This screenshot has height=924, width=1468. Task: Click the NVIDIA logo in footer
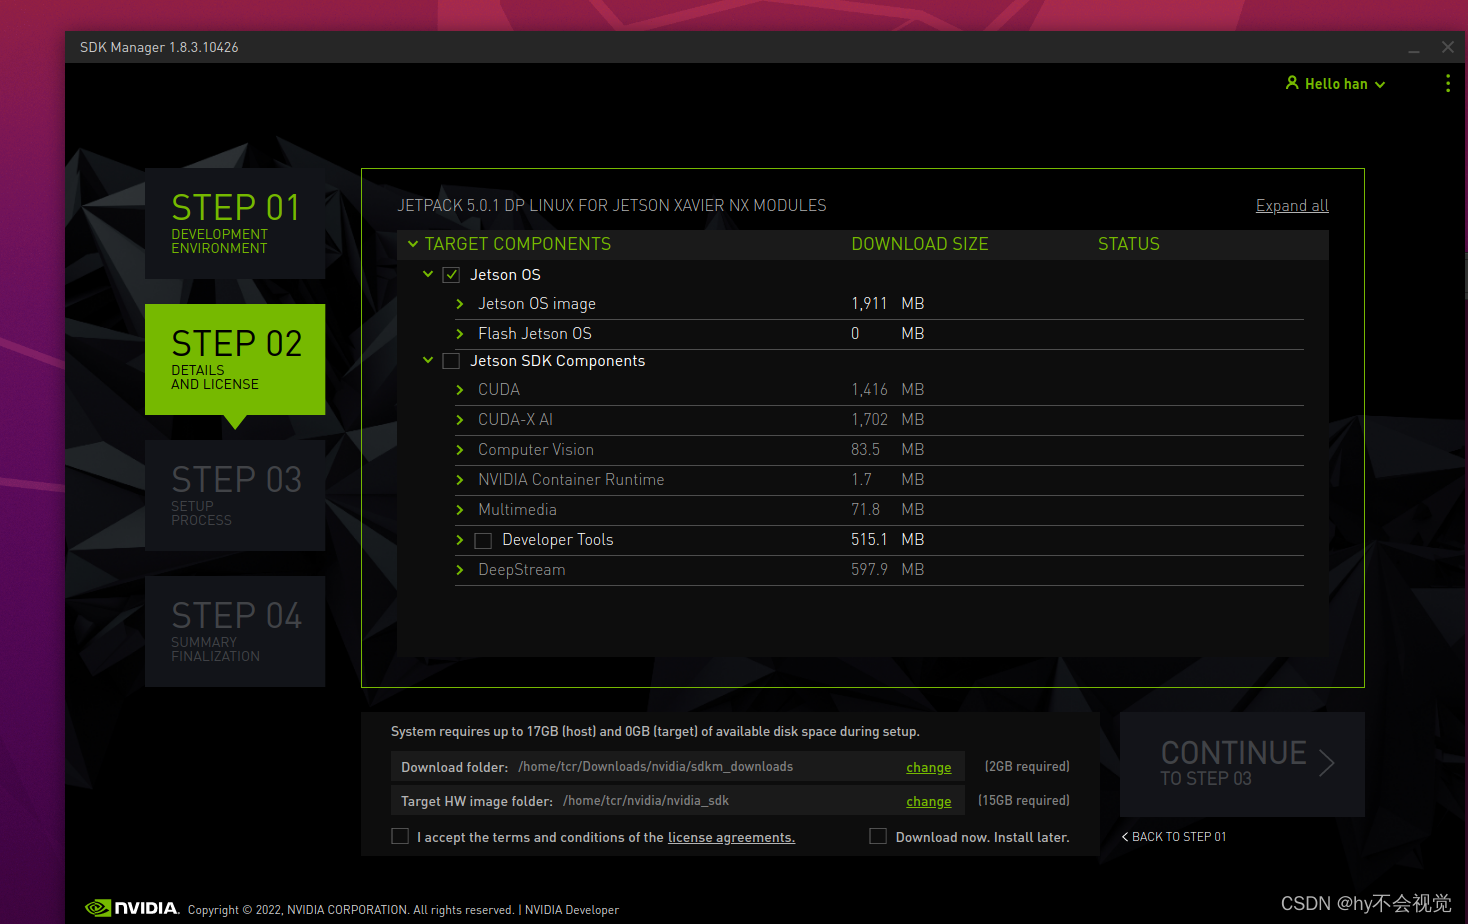[132, 908]
